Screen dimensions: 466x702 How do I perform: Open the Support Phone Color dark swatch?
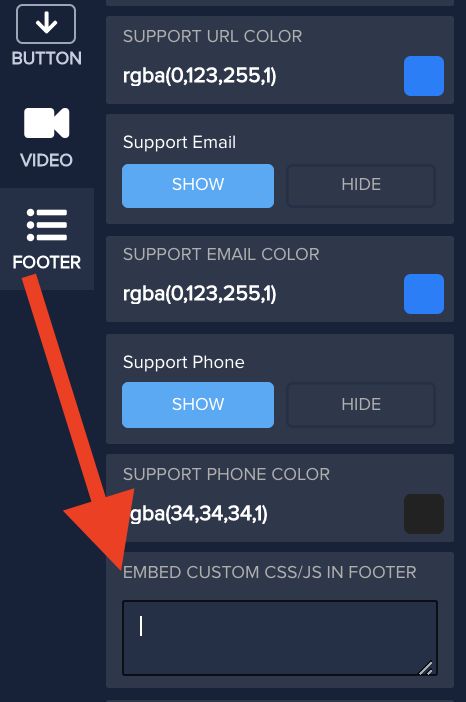(x=424, y=514)
